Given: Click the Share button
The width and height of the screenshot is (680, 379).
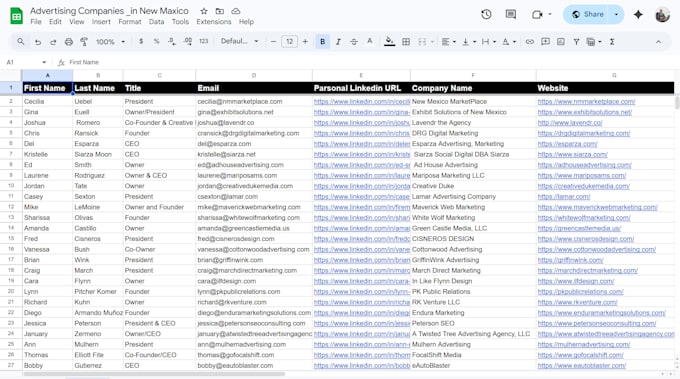Looking at the screenshot, I should click(587, 14).
